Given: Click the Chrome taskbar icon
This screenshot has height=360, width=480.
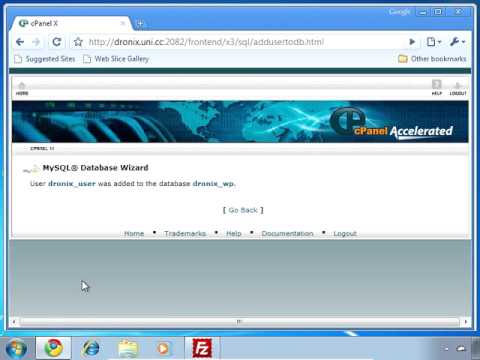Looking at the screenshot, I should [53, 348].
